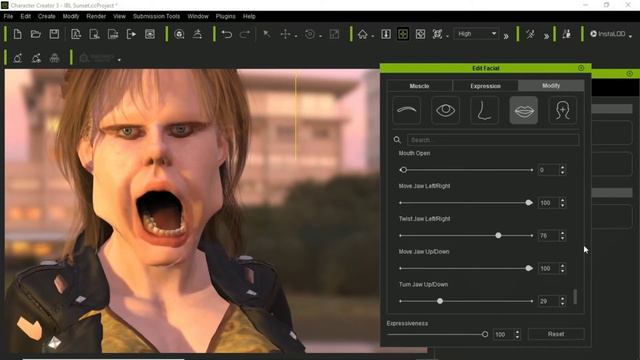Save the project with the floppy disk icon
Viewport: 640px width, 360px height.
[x=54, y=34]
